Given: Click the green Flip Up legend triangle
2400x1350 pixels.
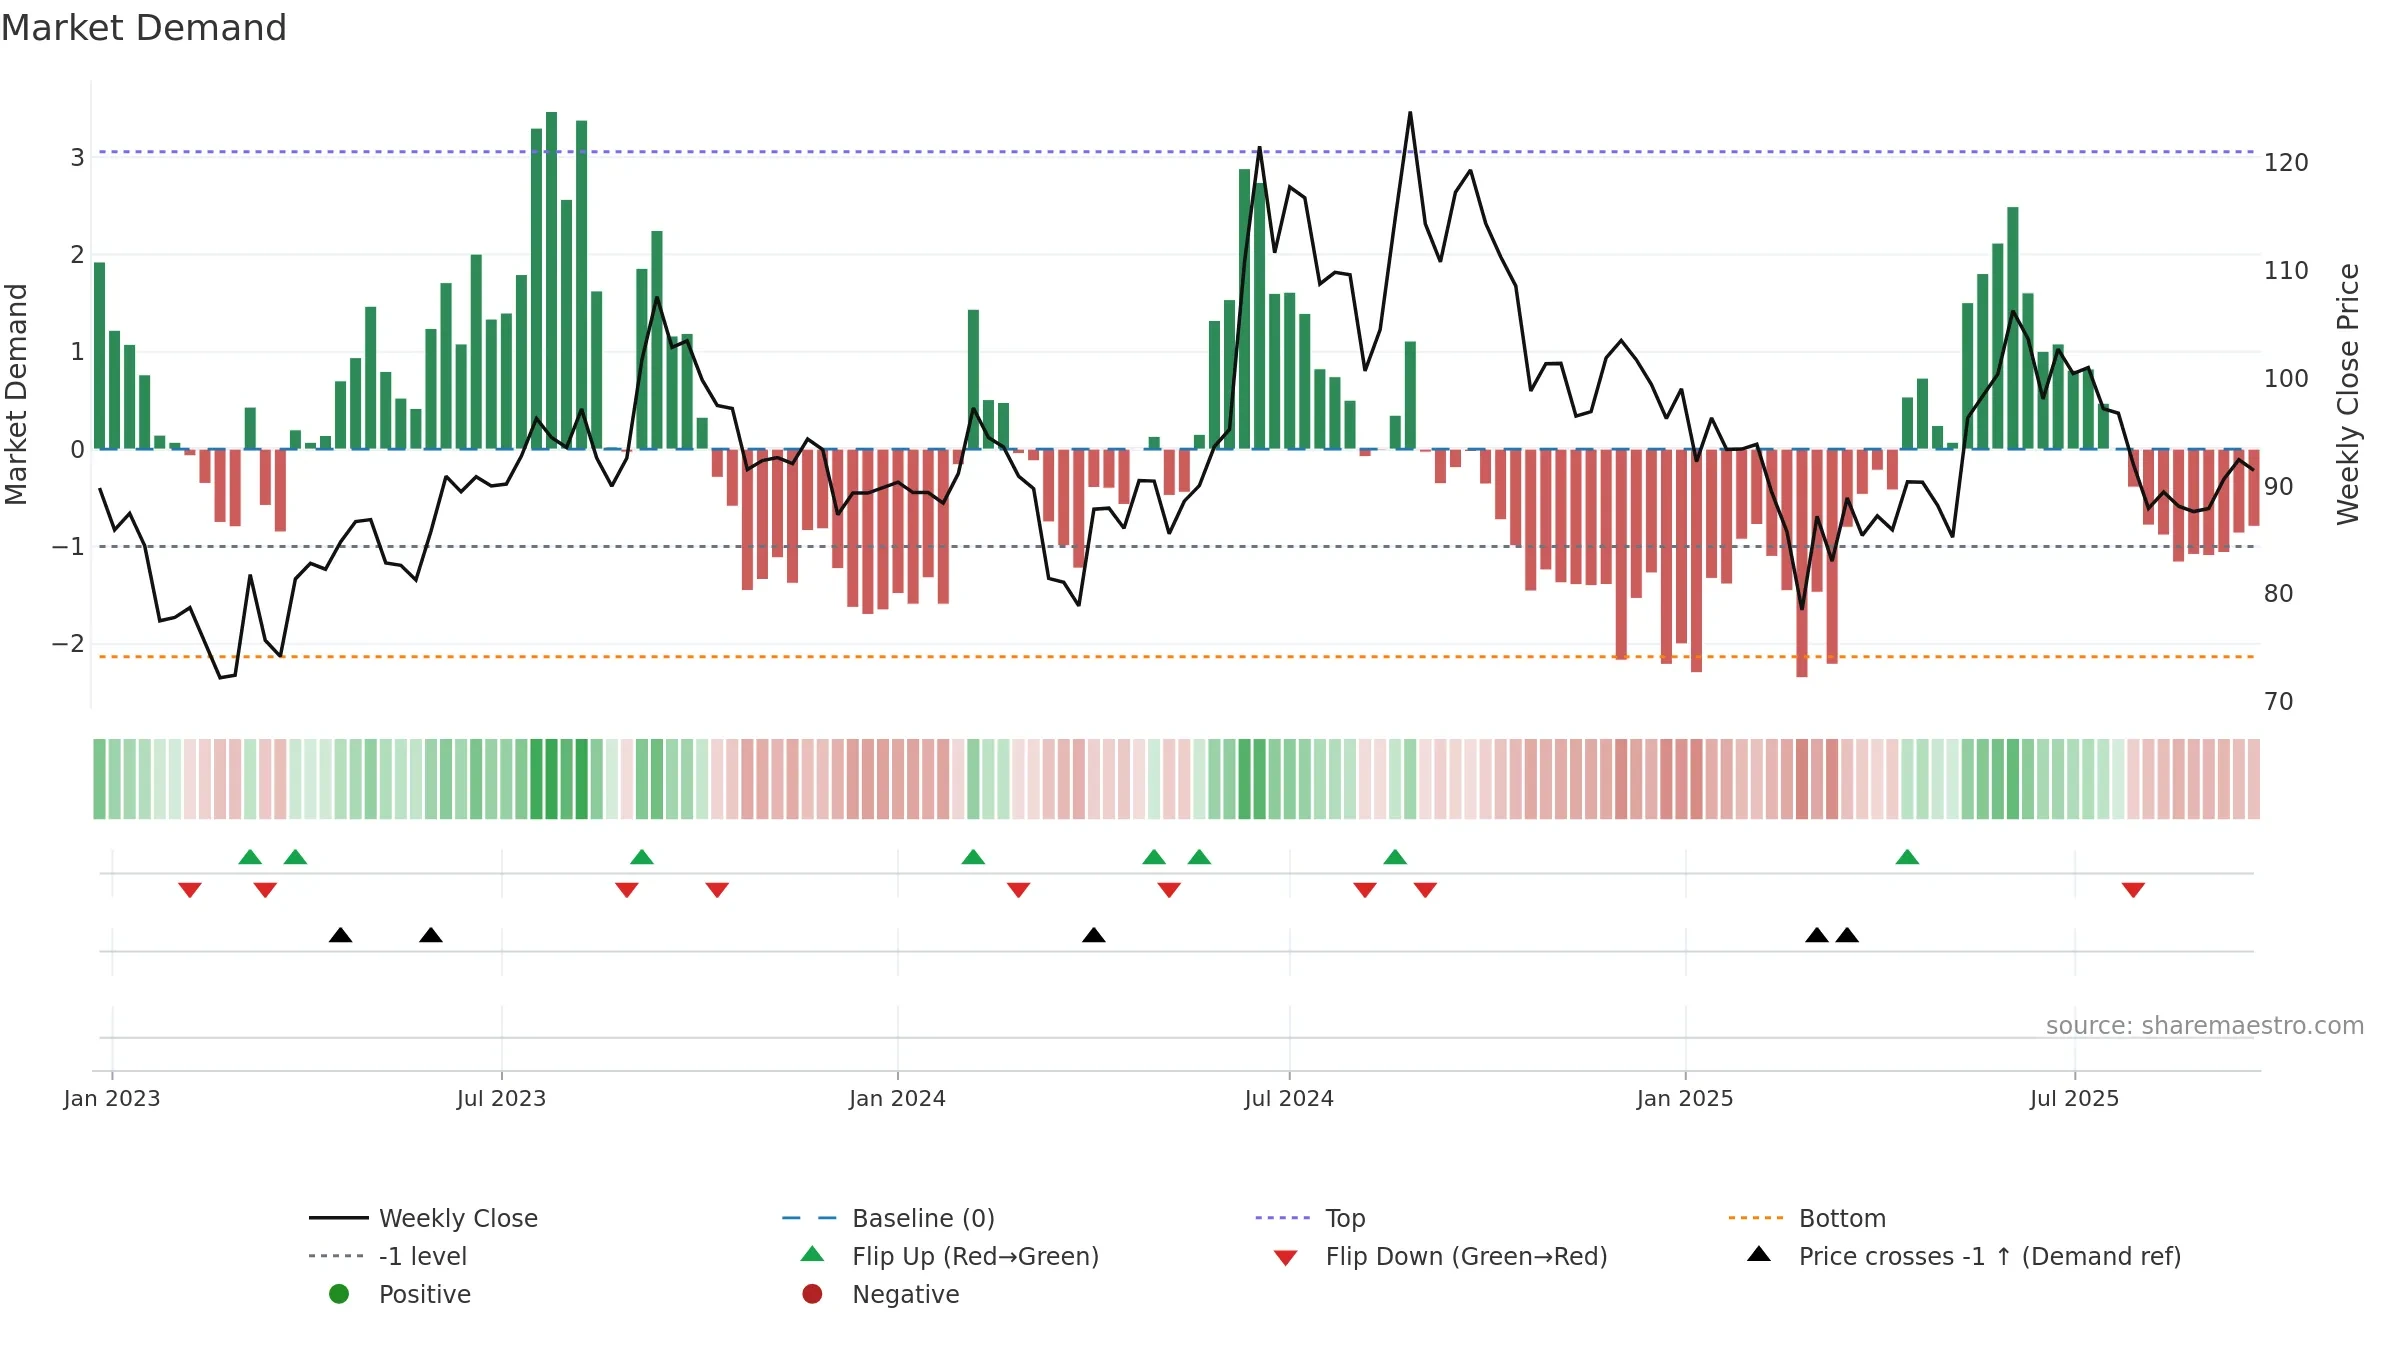Looking at the screenshot, I should point(812,1254).
